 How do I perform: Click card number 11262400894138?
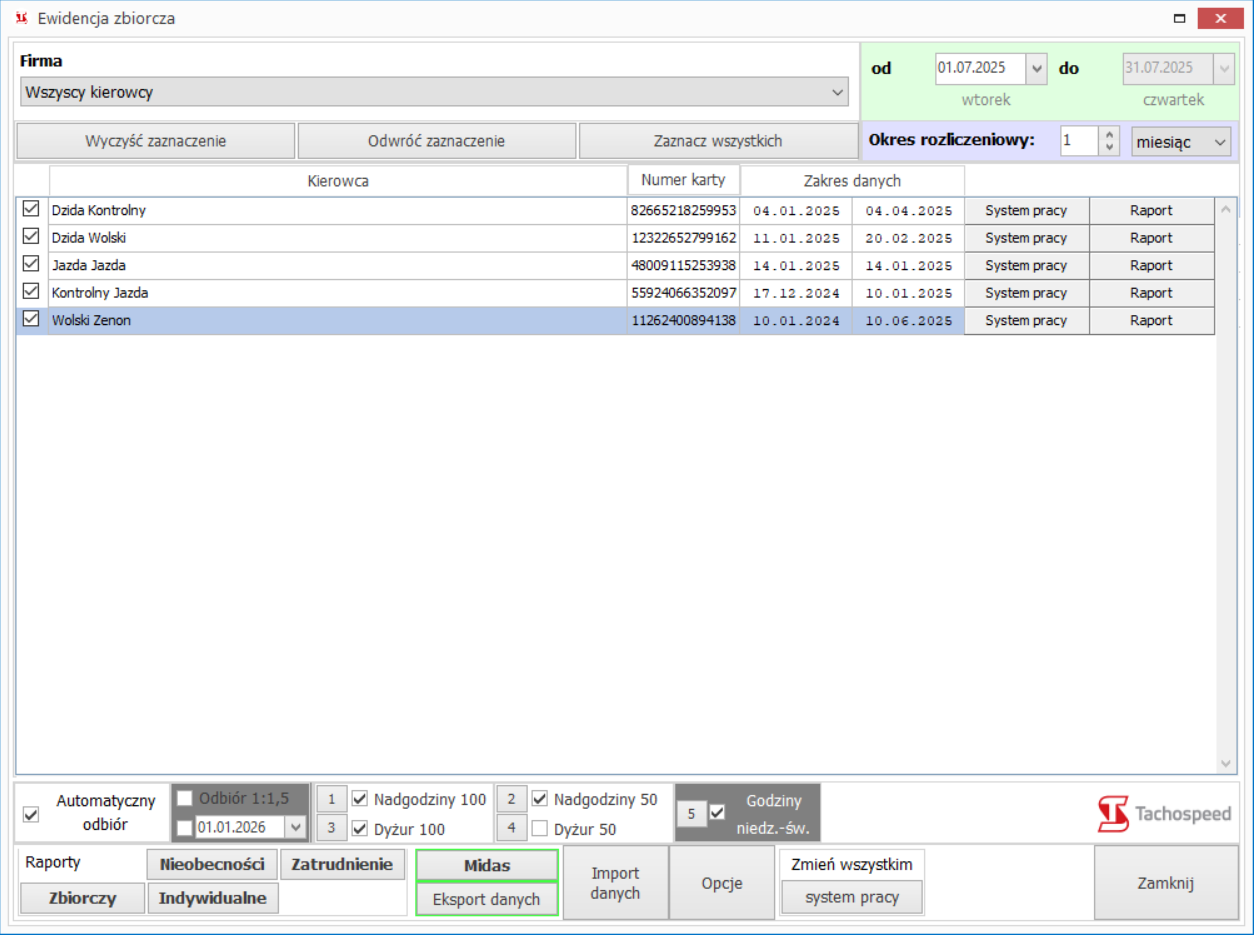684,321
